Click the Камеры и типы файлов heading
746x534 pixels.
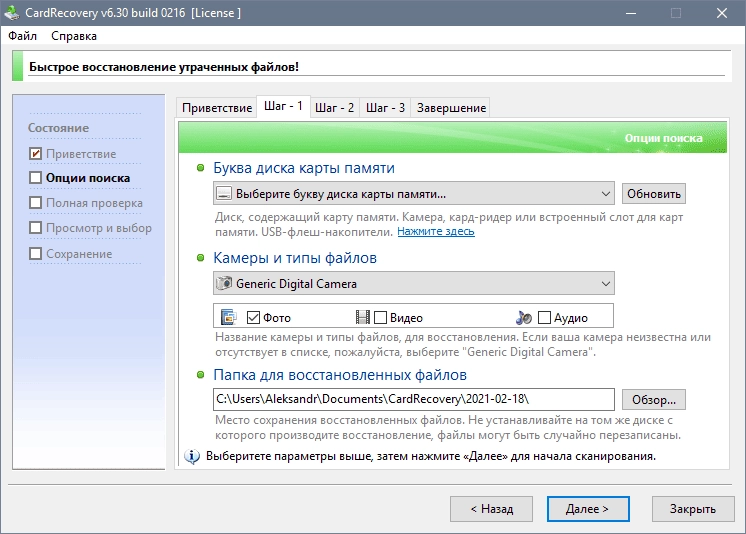[x=295, y=258]
